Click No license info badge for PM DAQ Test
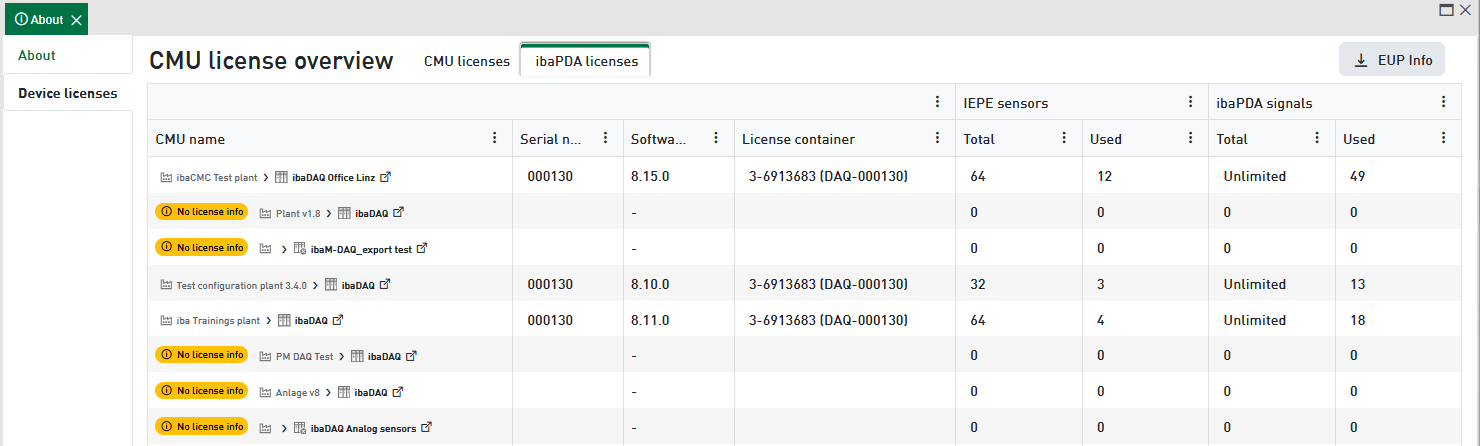Image resolution: width=1480 pixels, height=446 pixels. 201,355
